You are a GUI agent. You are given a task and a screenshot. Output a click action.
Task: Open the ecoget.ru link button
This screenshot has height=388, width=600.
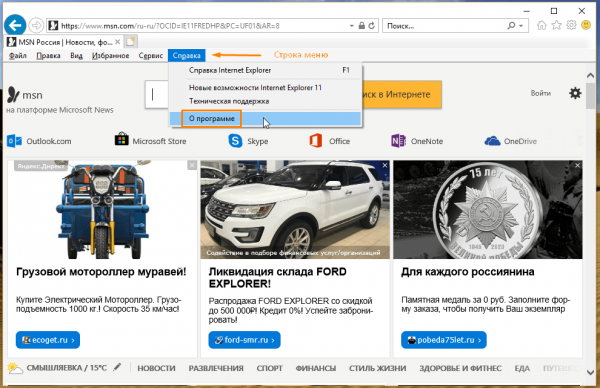[48, 340]
